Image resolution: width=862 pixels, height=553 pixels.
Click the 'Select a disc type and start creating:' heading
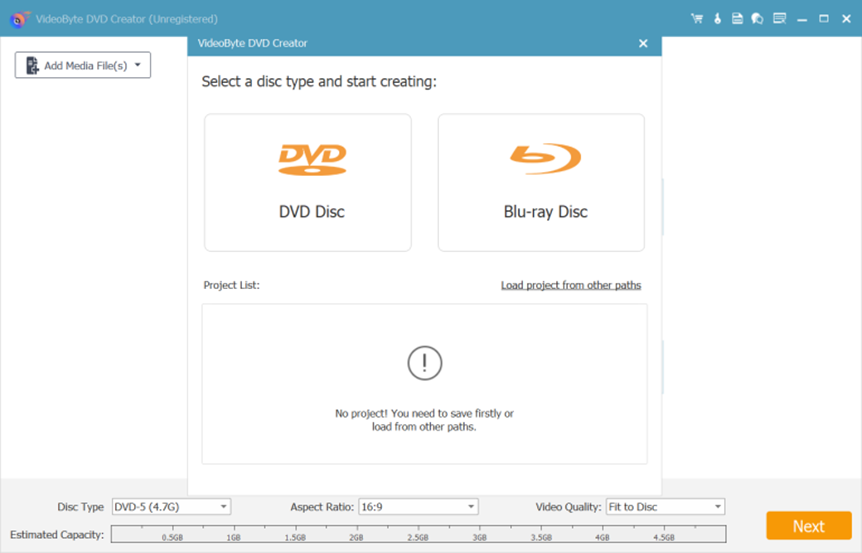(x=319, y=82)
